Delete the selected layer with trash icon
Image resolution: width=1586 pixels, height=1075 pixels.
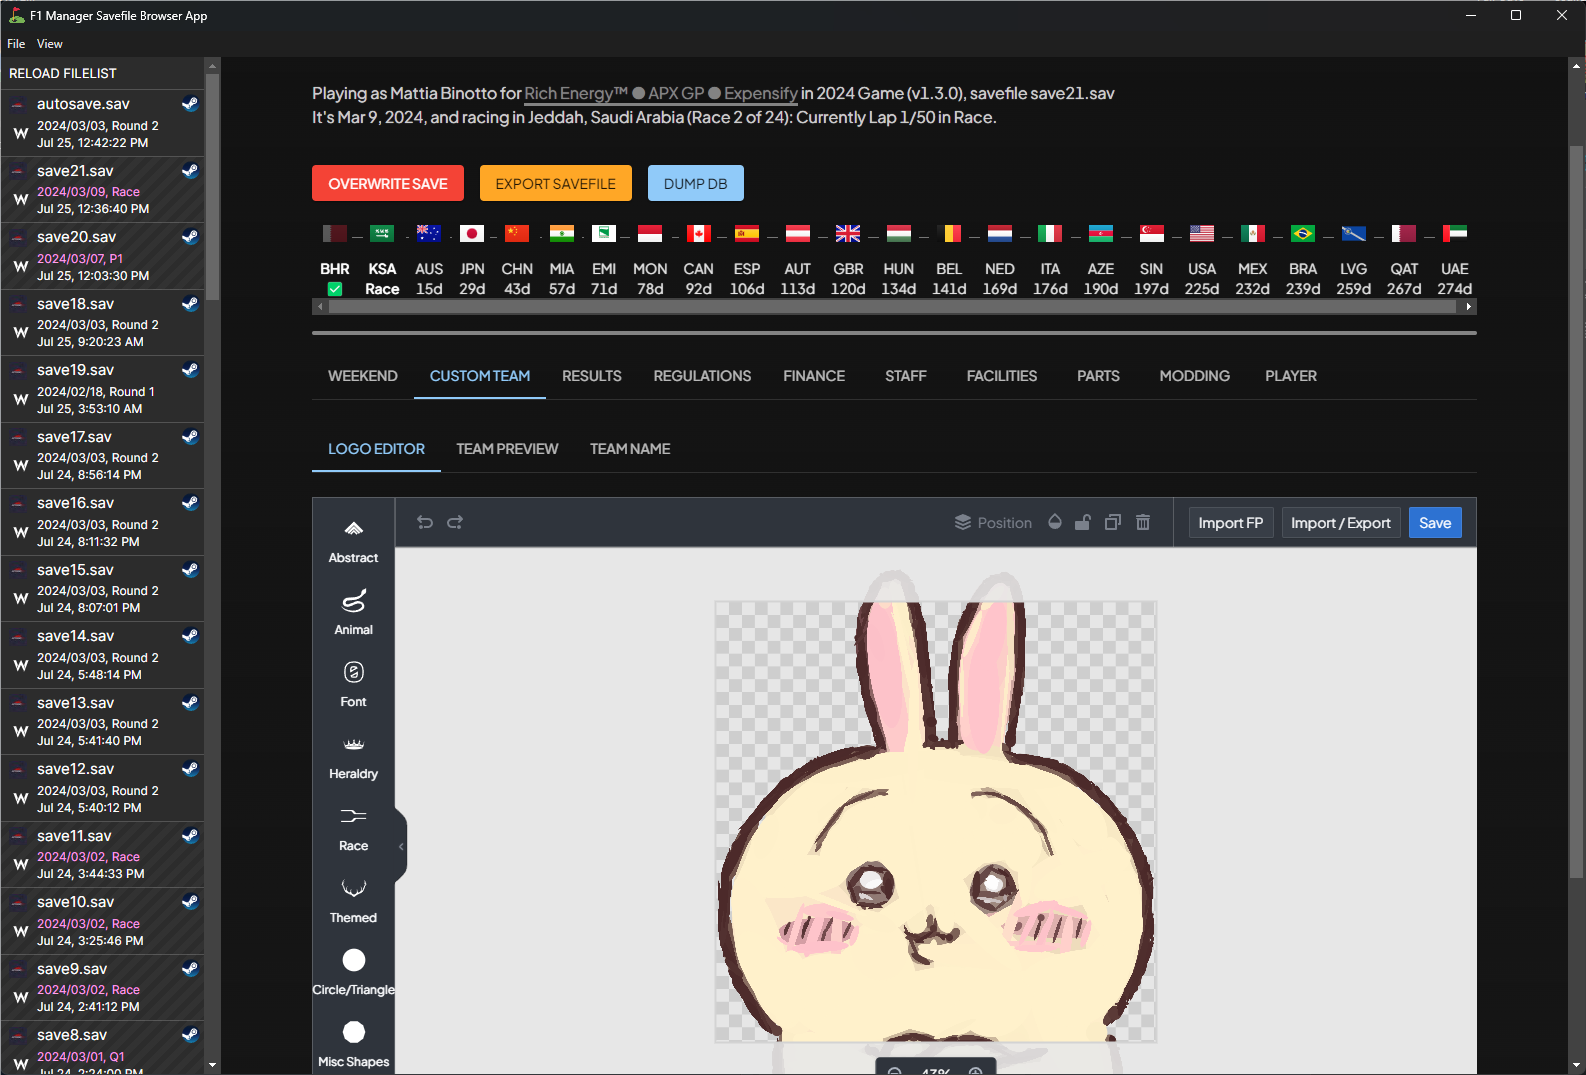(1143, 522)
